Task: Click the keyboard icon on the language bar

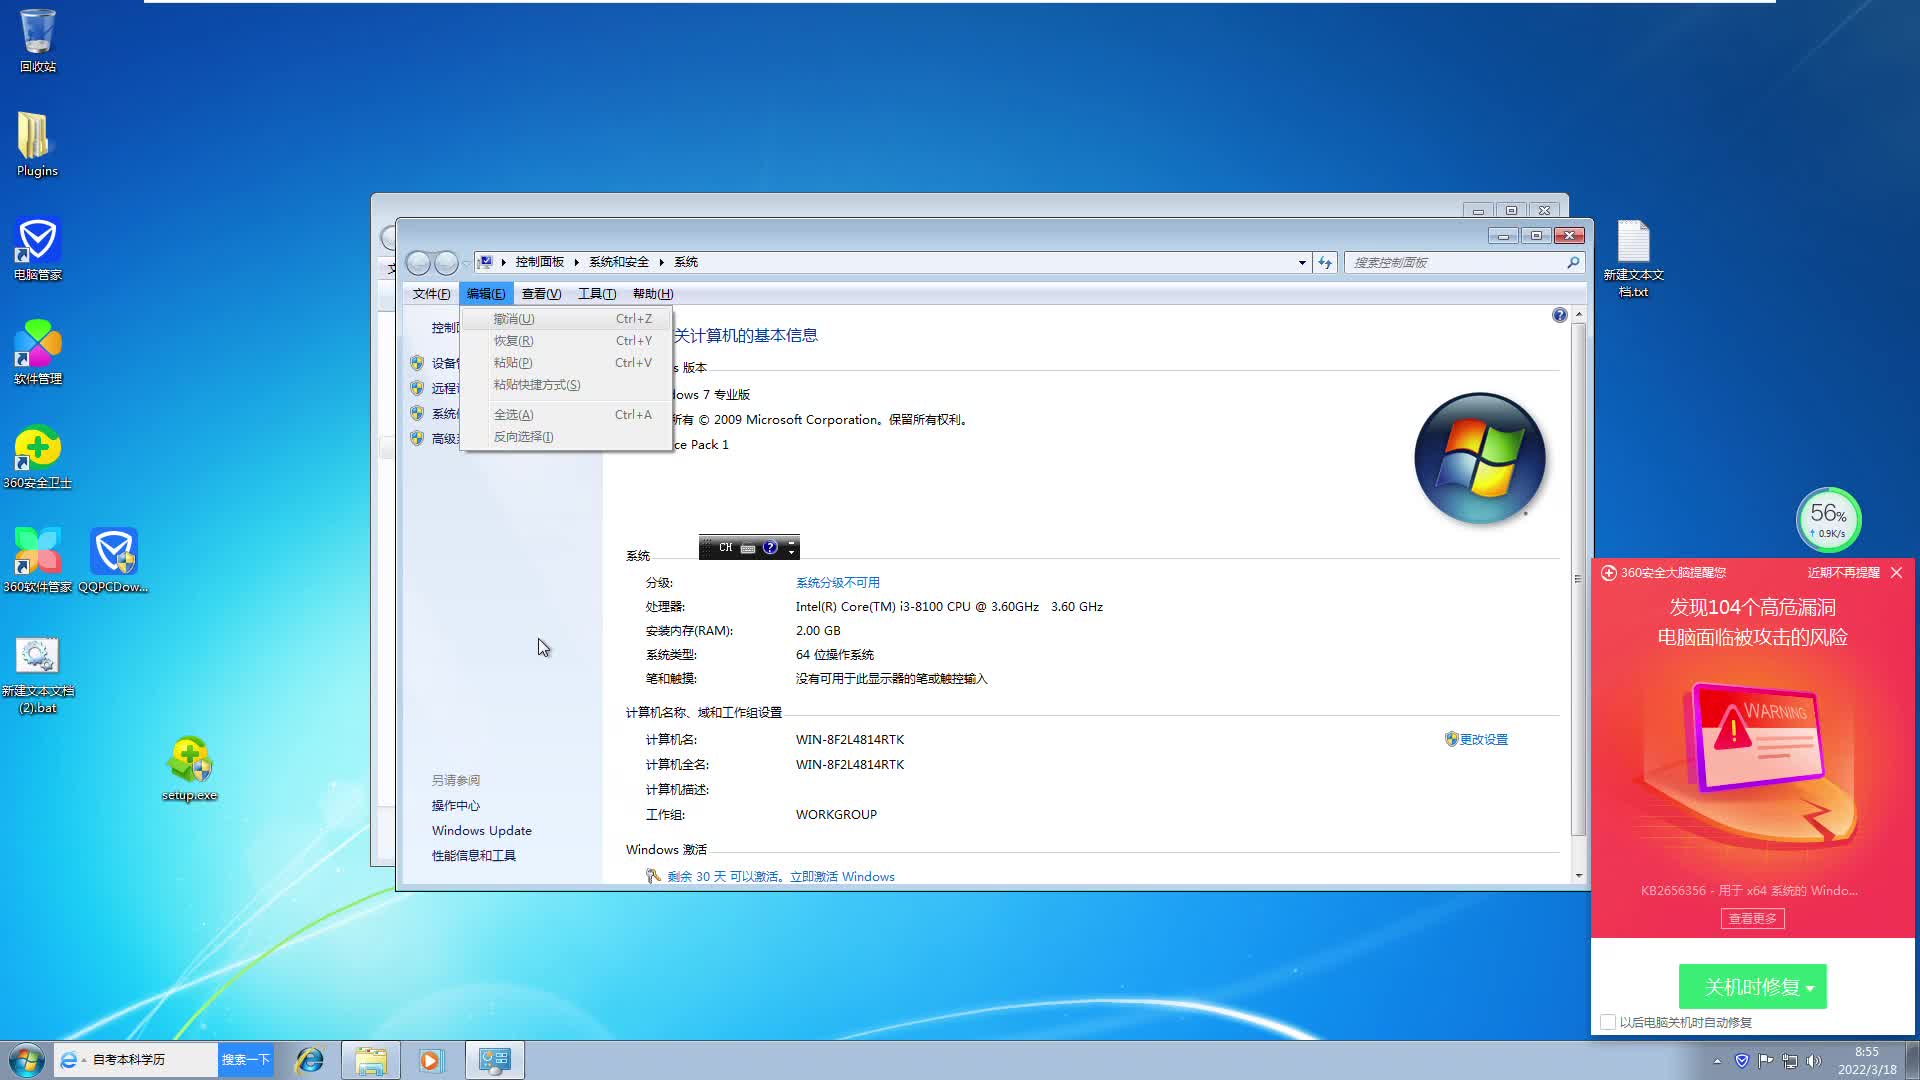Action: tap(748, 548)
